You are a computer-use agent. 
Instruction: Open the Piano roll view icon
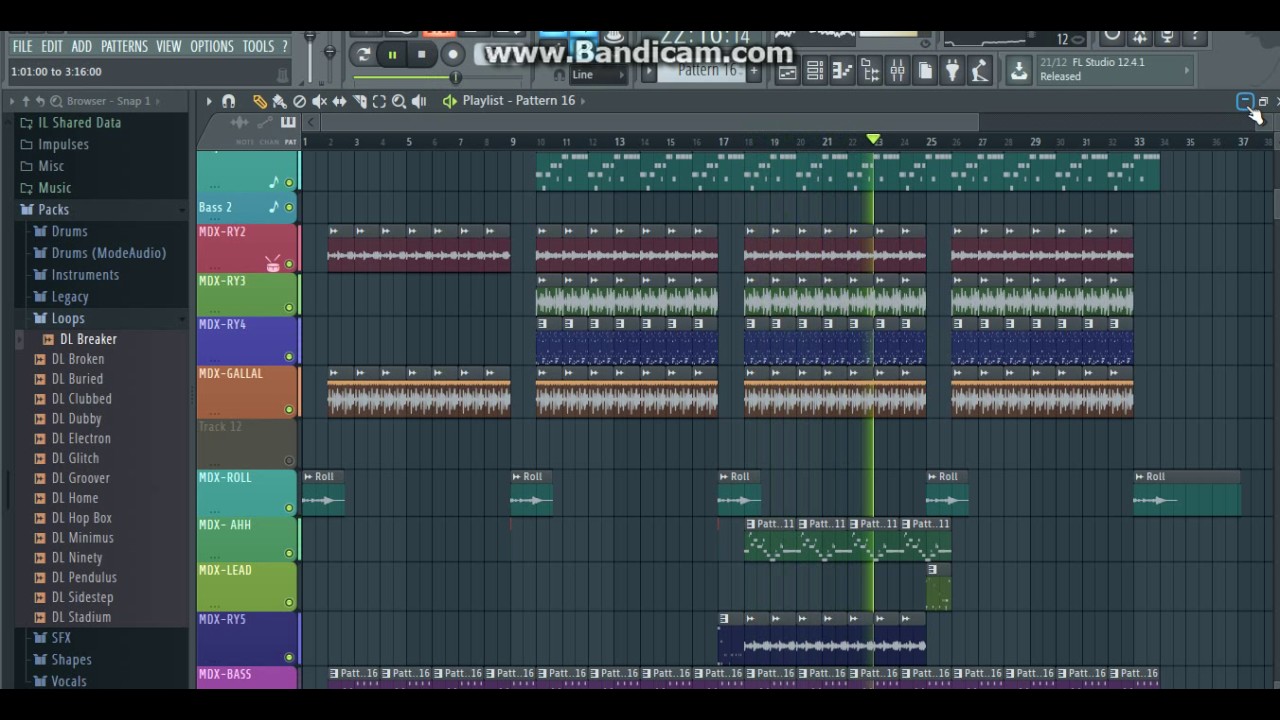[842, 71]
